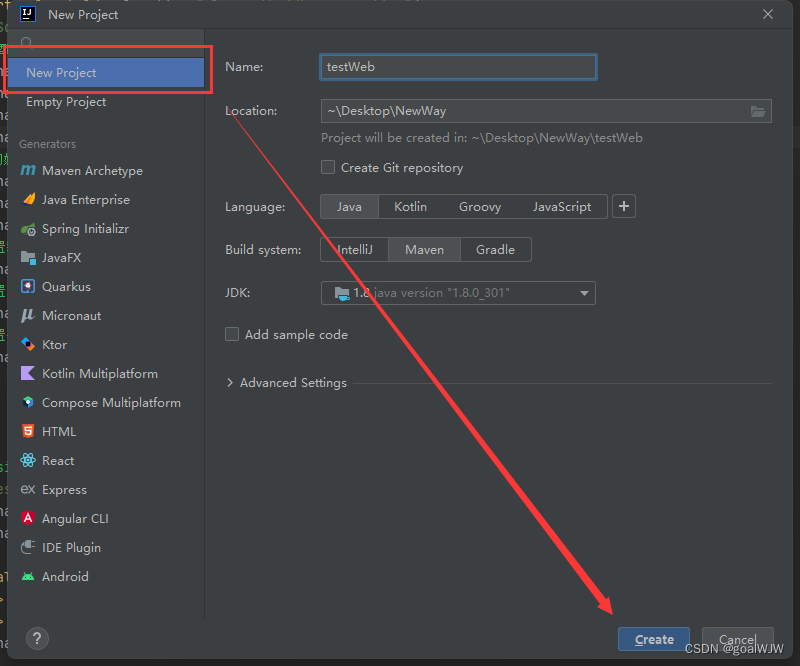800x666 pixels.
Task: Enable the Create Git repository checkbox
Action: click(x=328, y=167)
